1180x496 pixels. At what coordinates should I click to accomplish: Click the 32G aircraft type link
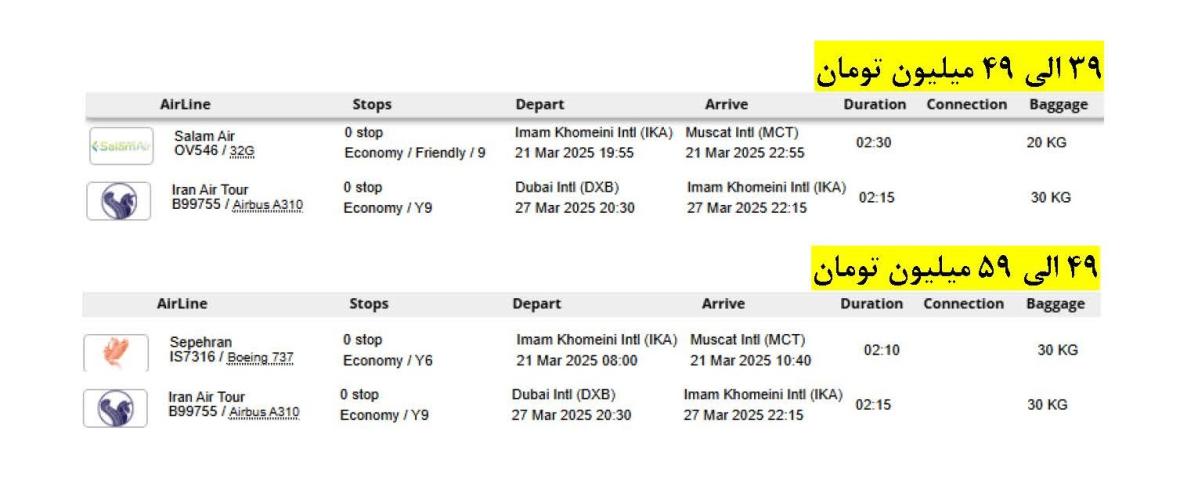coord(242,151)
